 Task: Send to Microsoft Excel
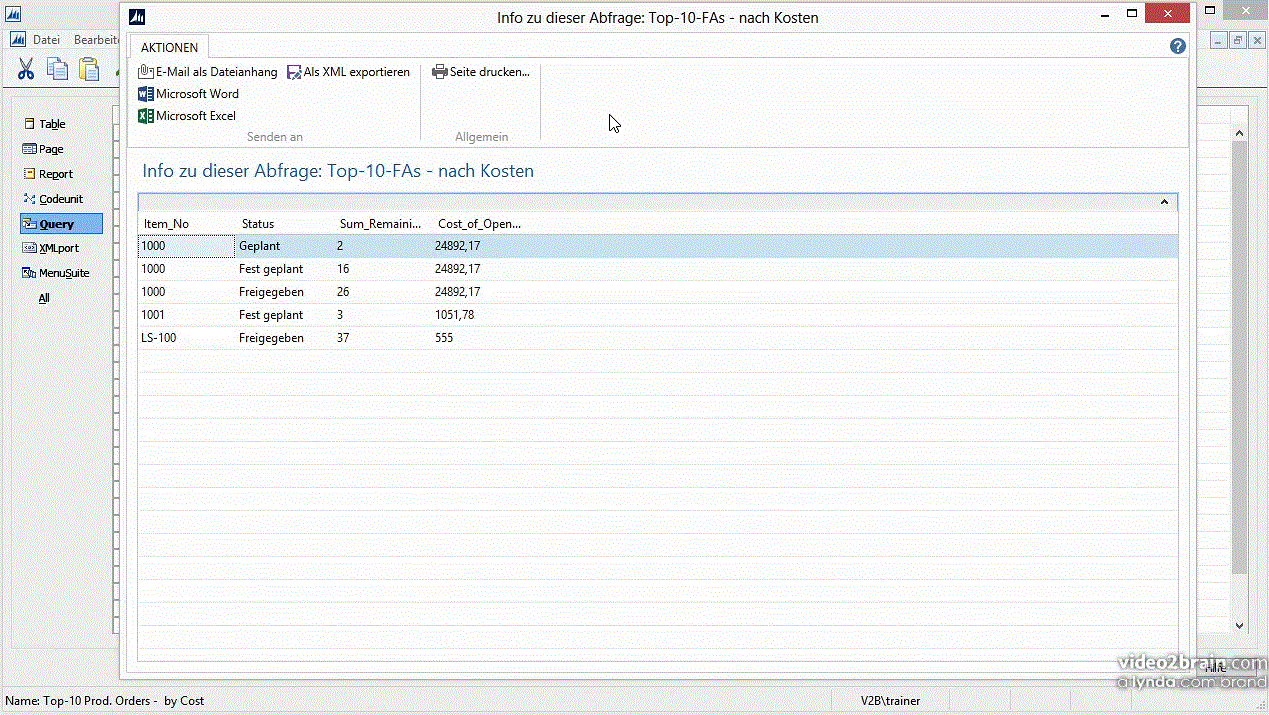(x=187, y=116)
